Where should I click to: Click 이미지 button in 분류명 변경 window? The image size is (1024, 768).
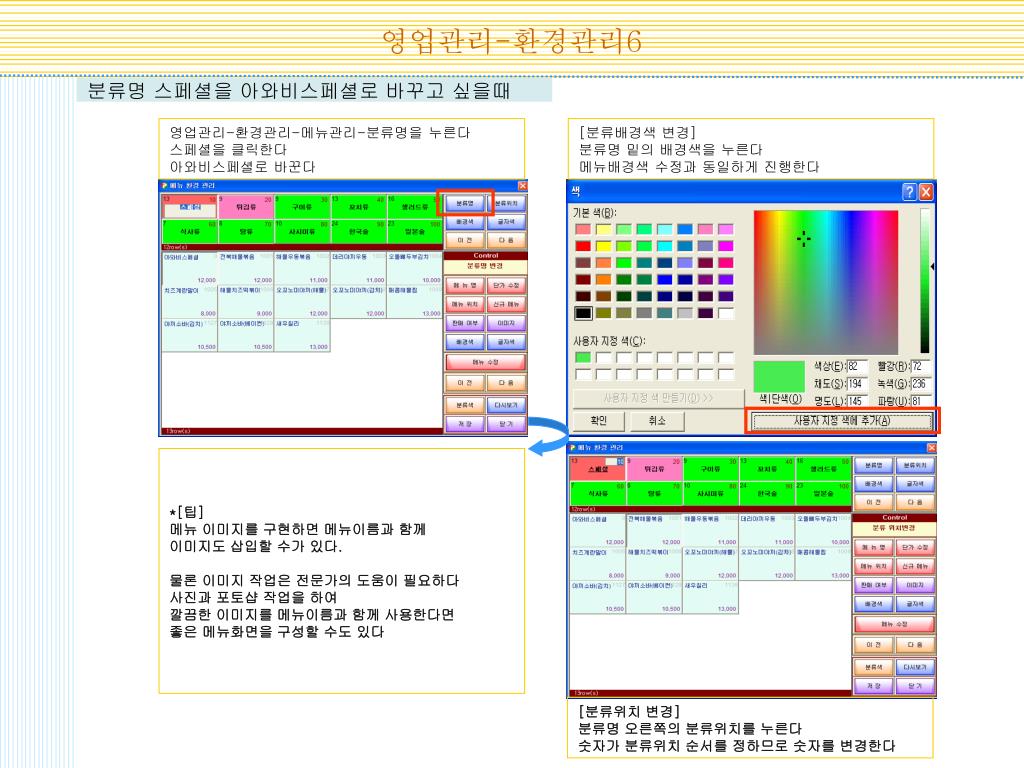[506, 323]
